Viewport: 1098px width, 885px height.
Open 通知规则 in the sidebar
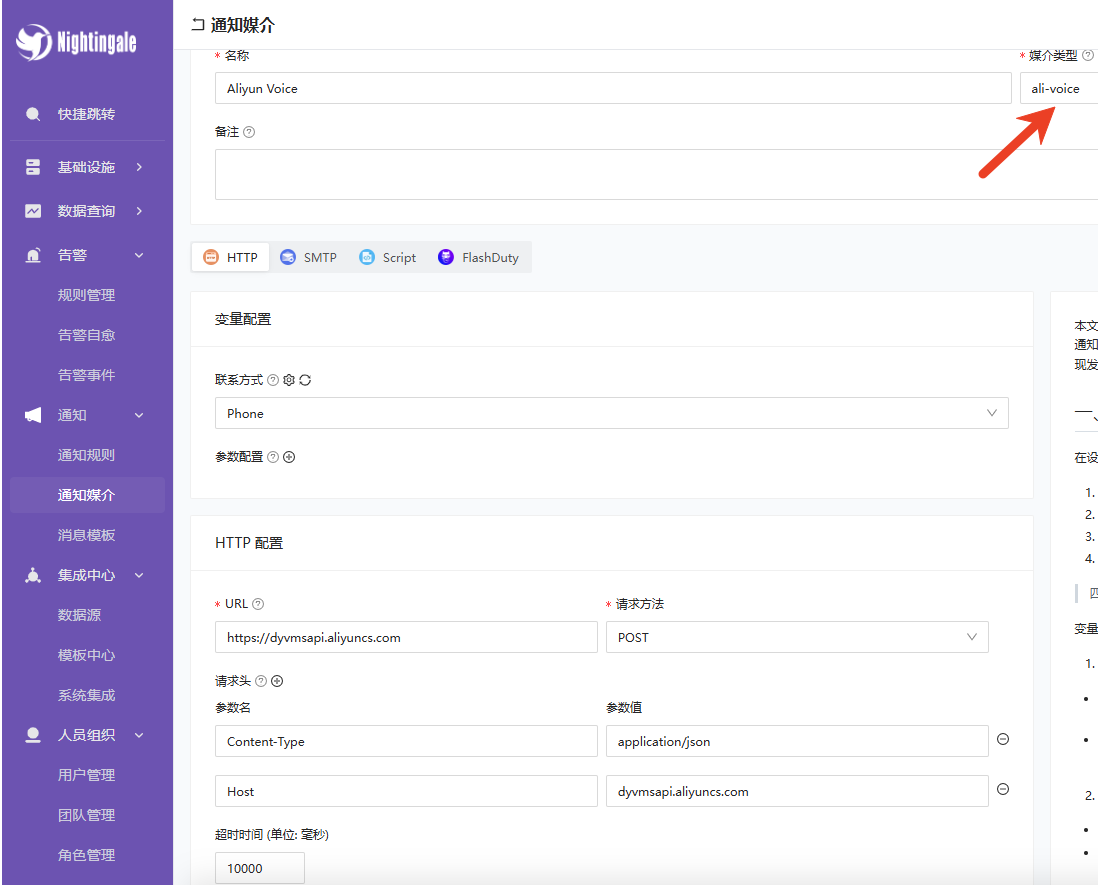click(86, 455)
